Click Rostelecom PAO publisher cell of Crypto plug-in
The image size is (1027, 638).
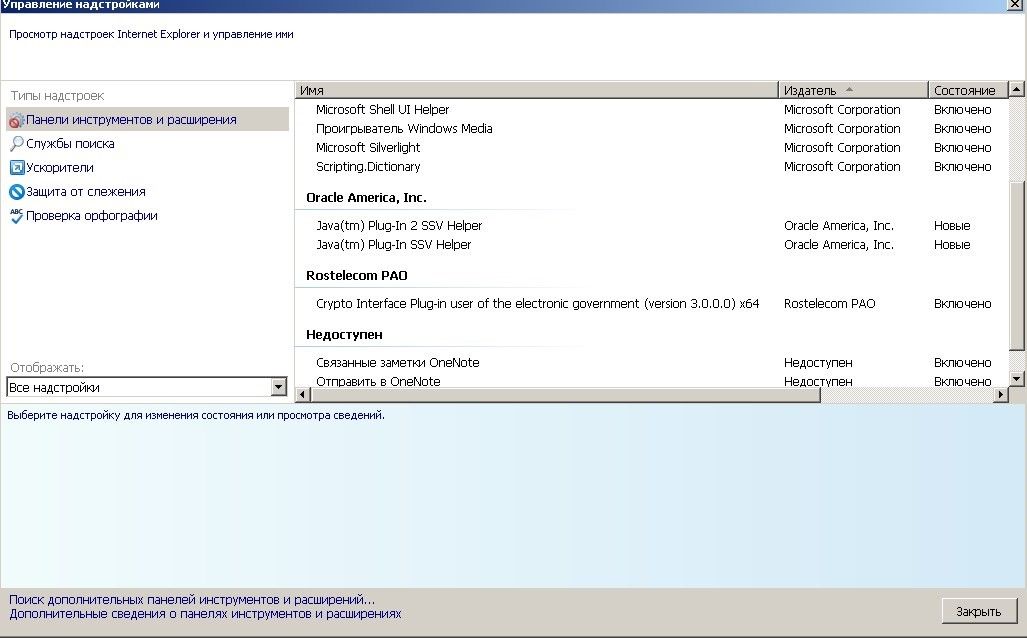click(829, 303)
